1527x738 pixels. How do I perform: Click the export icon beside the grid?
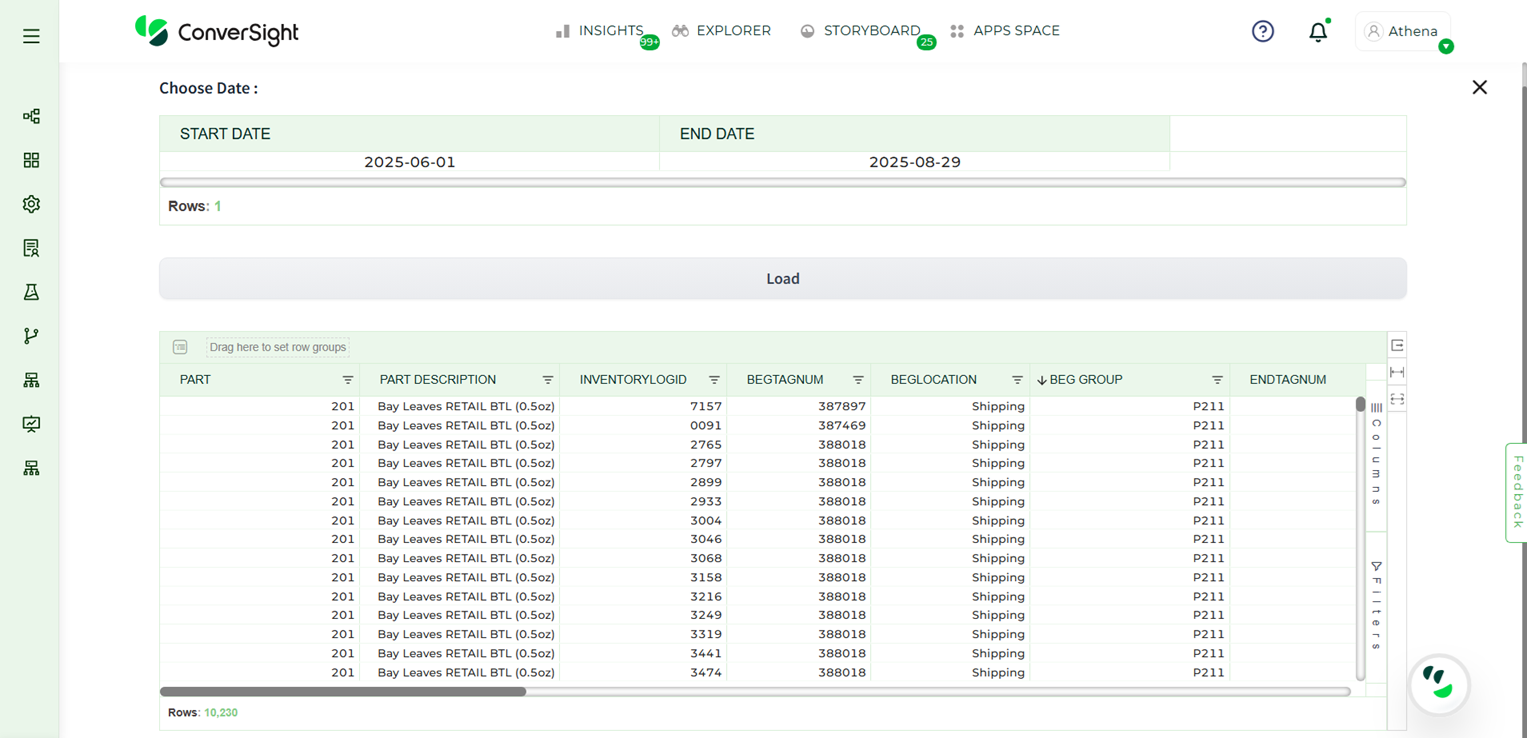[x=1397, y=345]
